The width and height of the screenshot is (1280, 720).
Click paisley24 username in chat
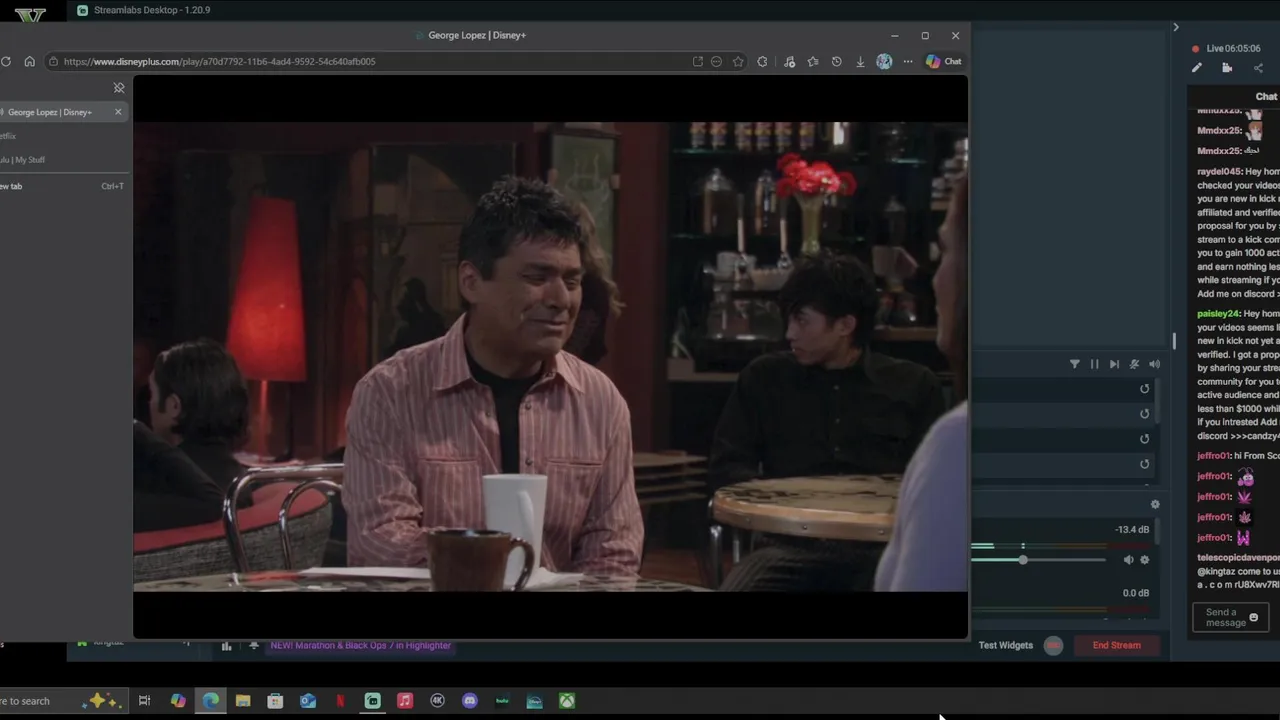click(1218, 314)
